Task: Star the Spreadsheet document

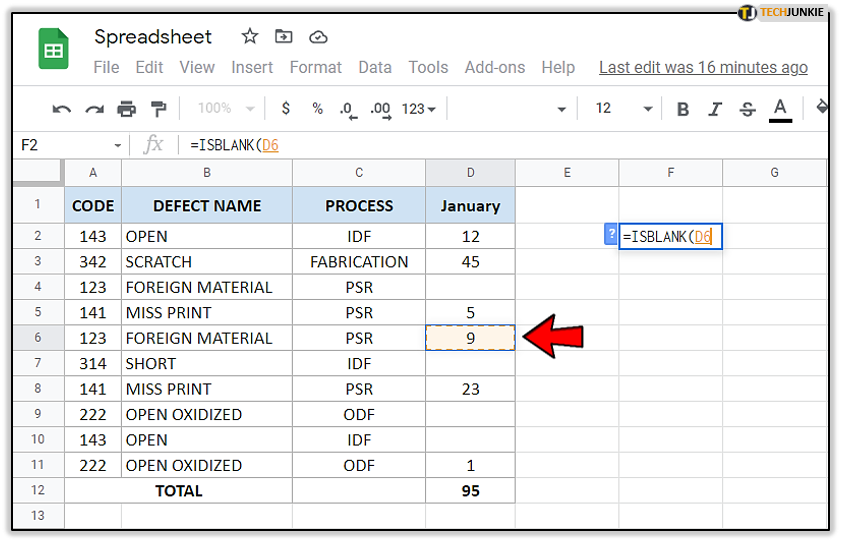Action: click(249, 36)
